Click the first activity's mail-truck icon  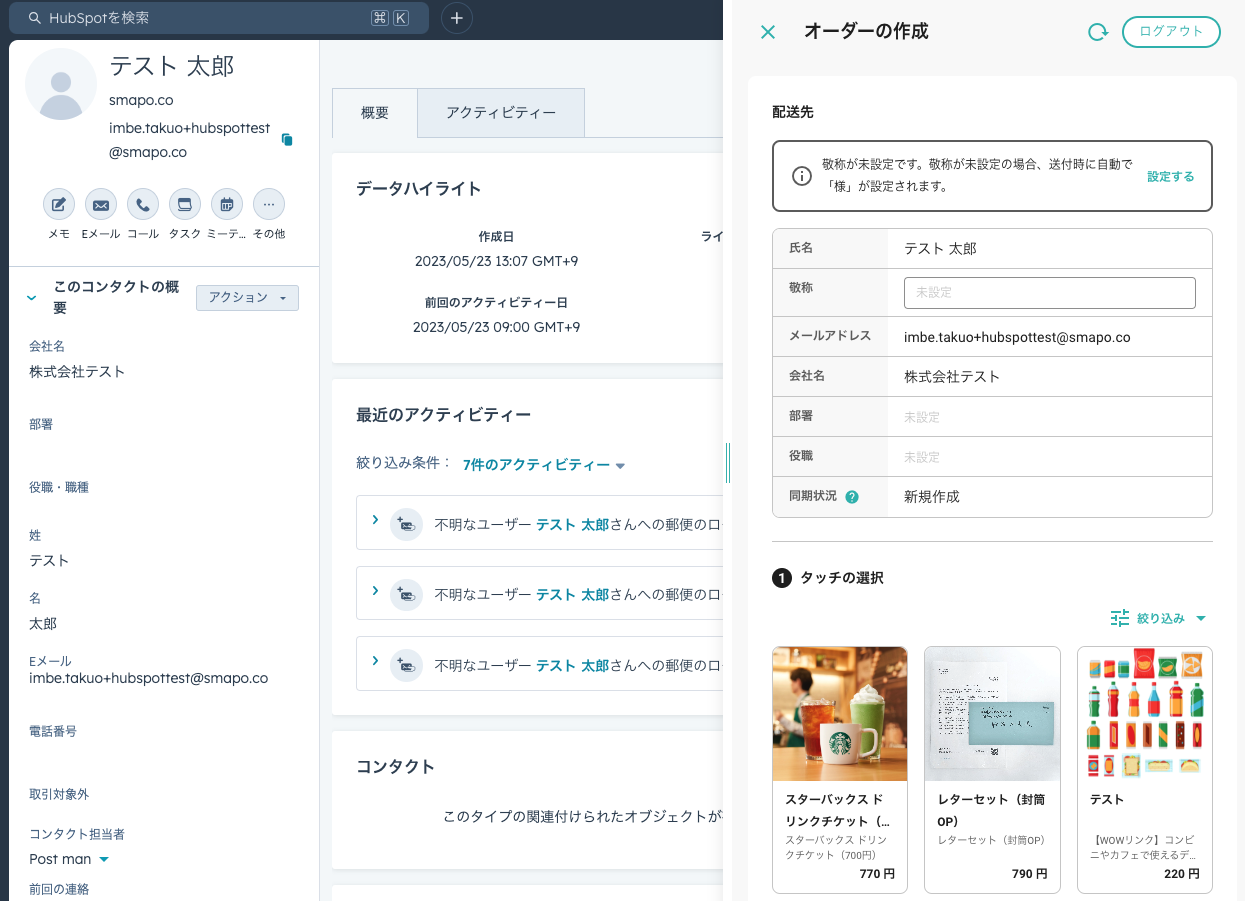pos(406,524)
